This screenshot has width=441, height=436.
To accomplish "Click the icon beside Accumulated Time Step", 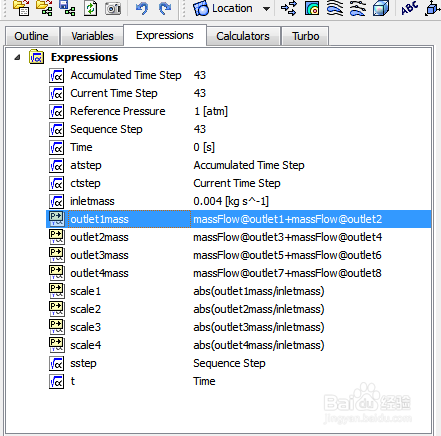I will pyautogui.click(x=56, y=76).
